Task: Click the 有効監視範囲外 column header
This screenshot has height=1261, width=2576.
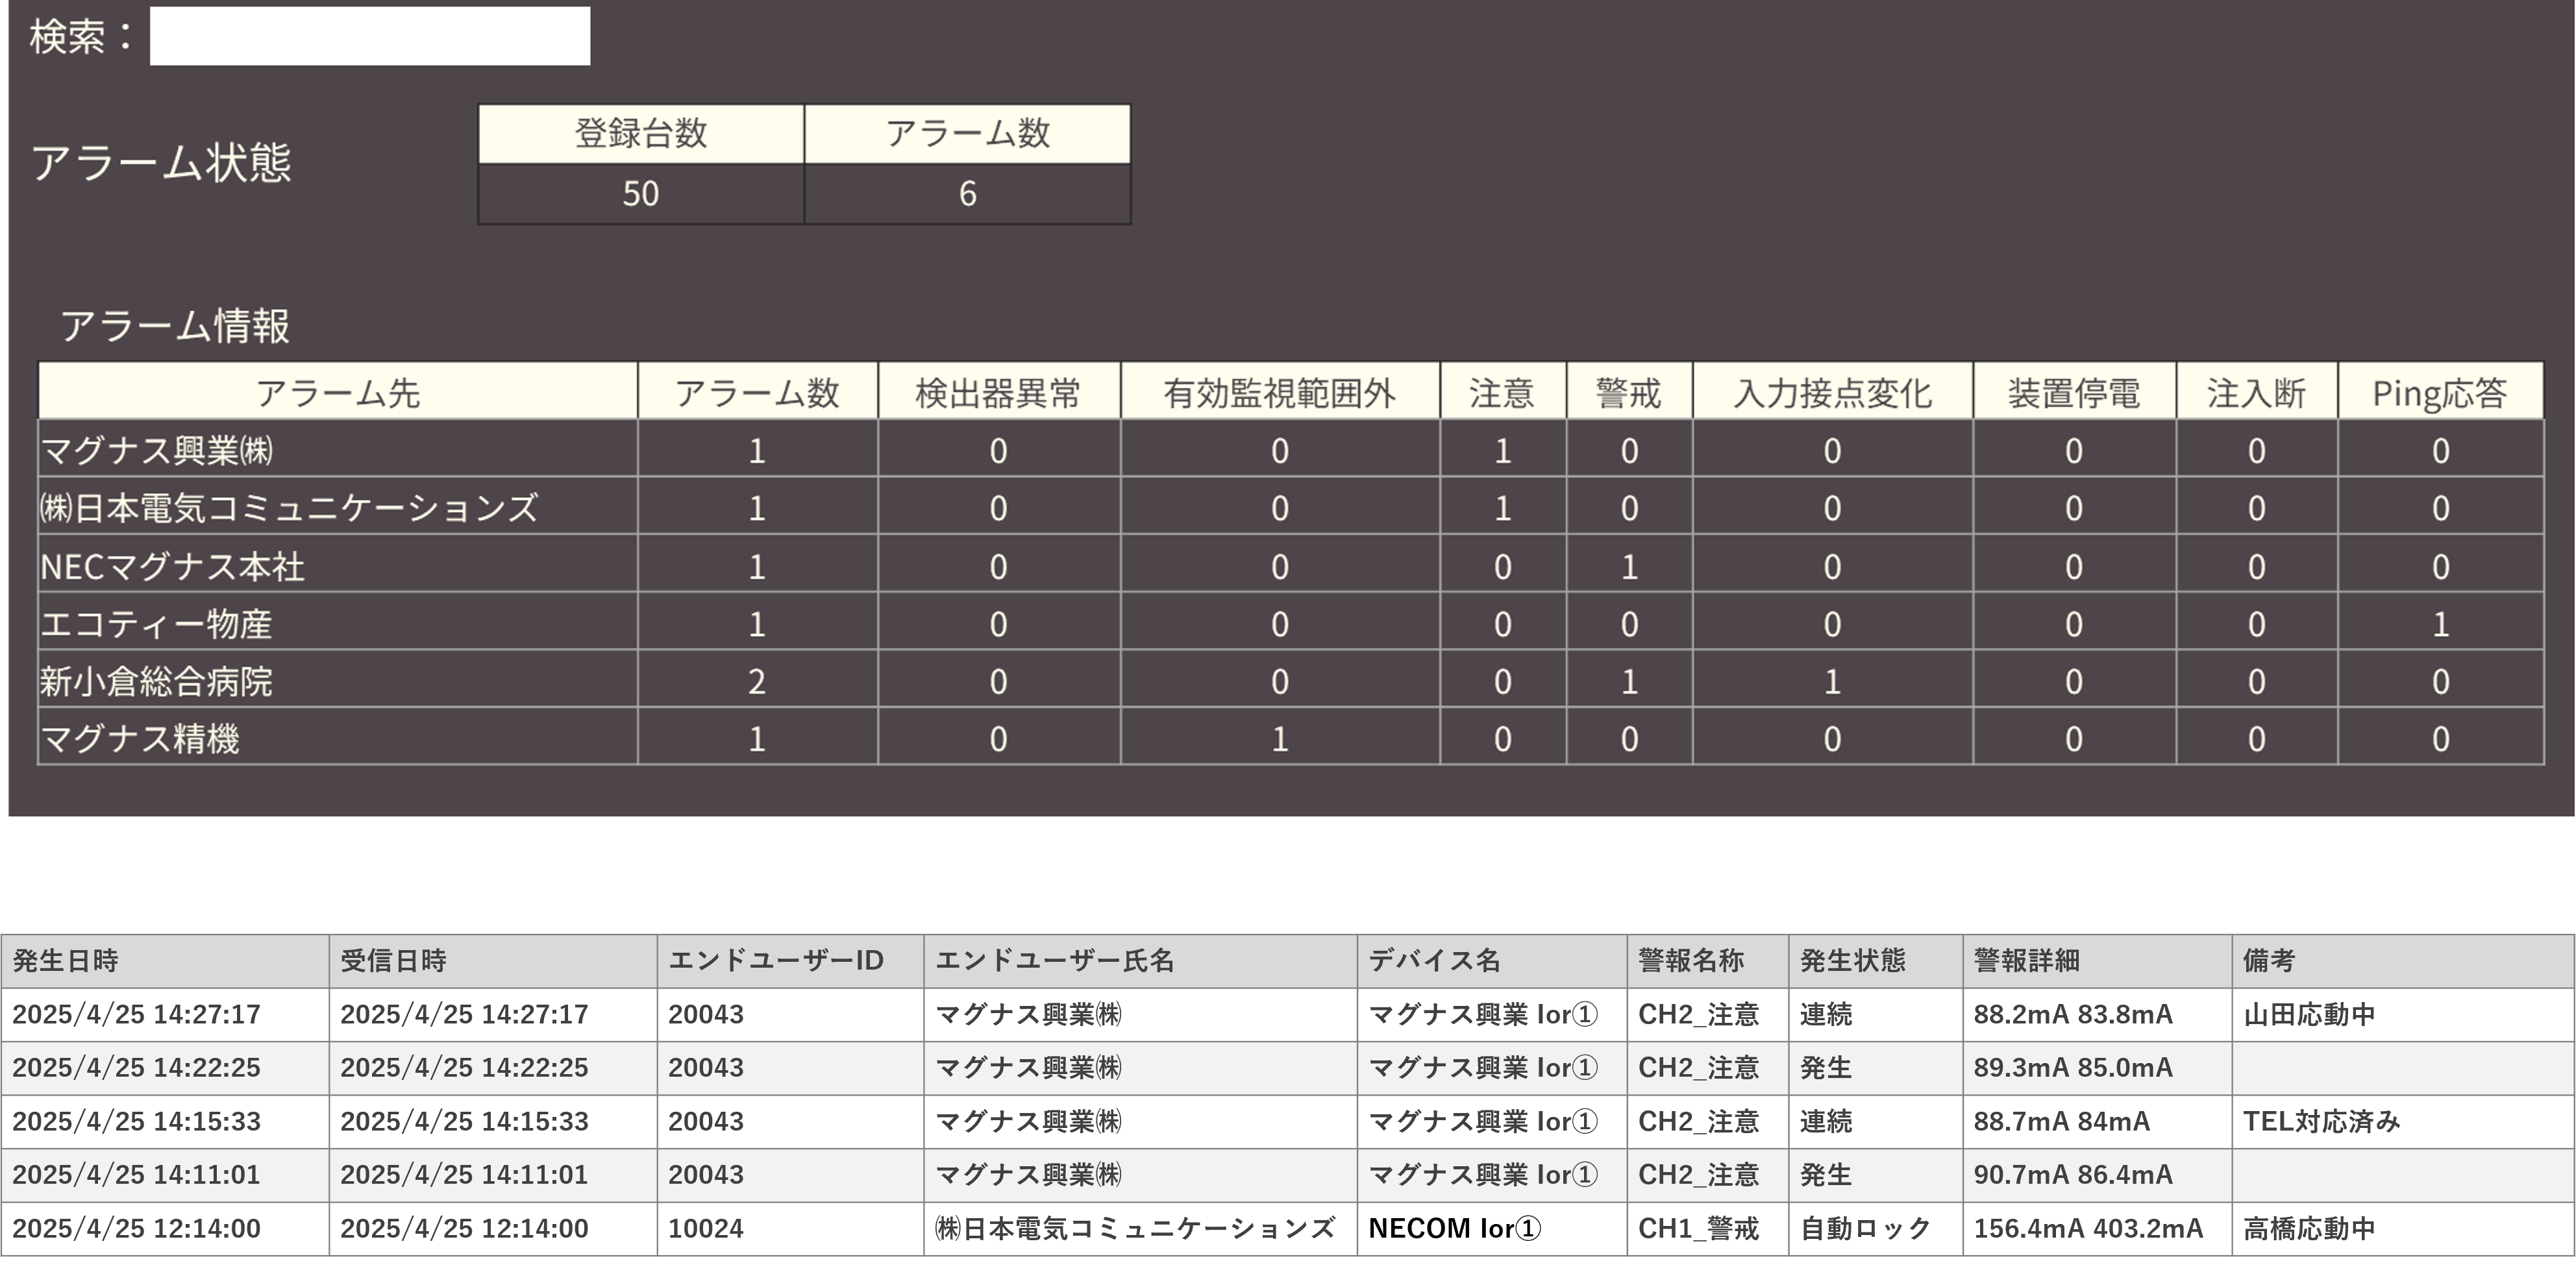Action: pos(1279,392)
